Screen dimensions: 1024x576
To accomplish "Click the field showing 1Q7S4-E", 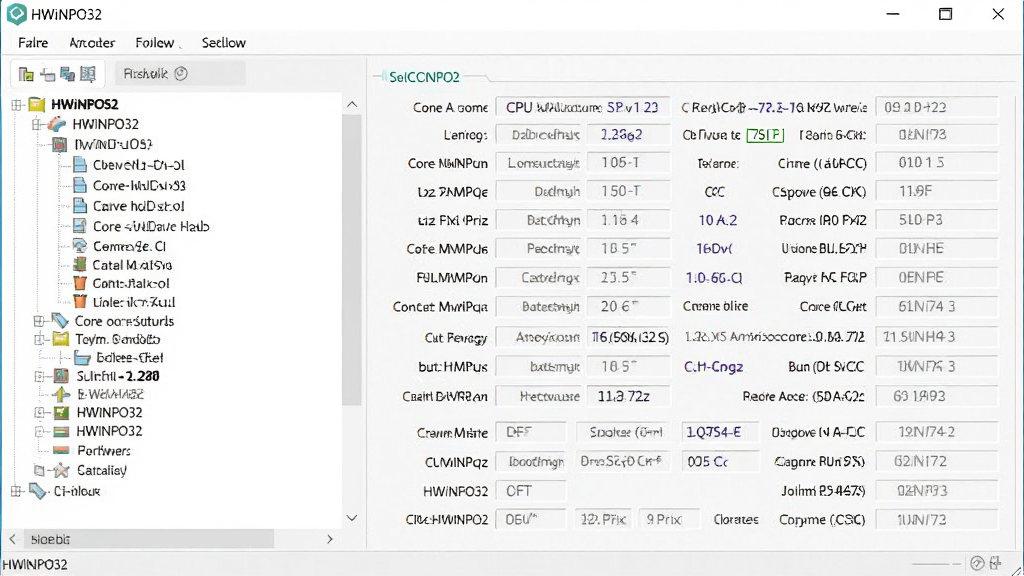I will (x=720, y=432).
